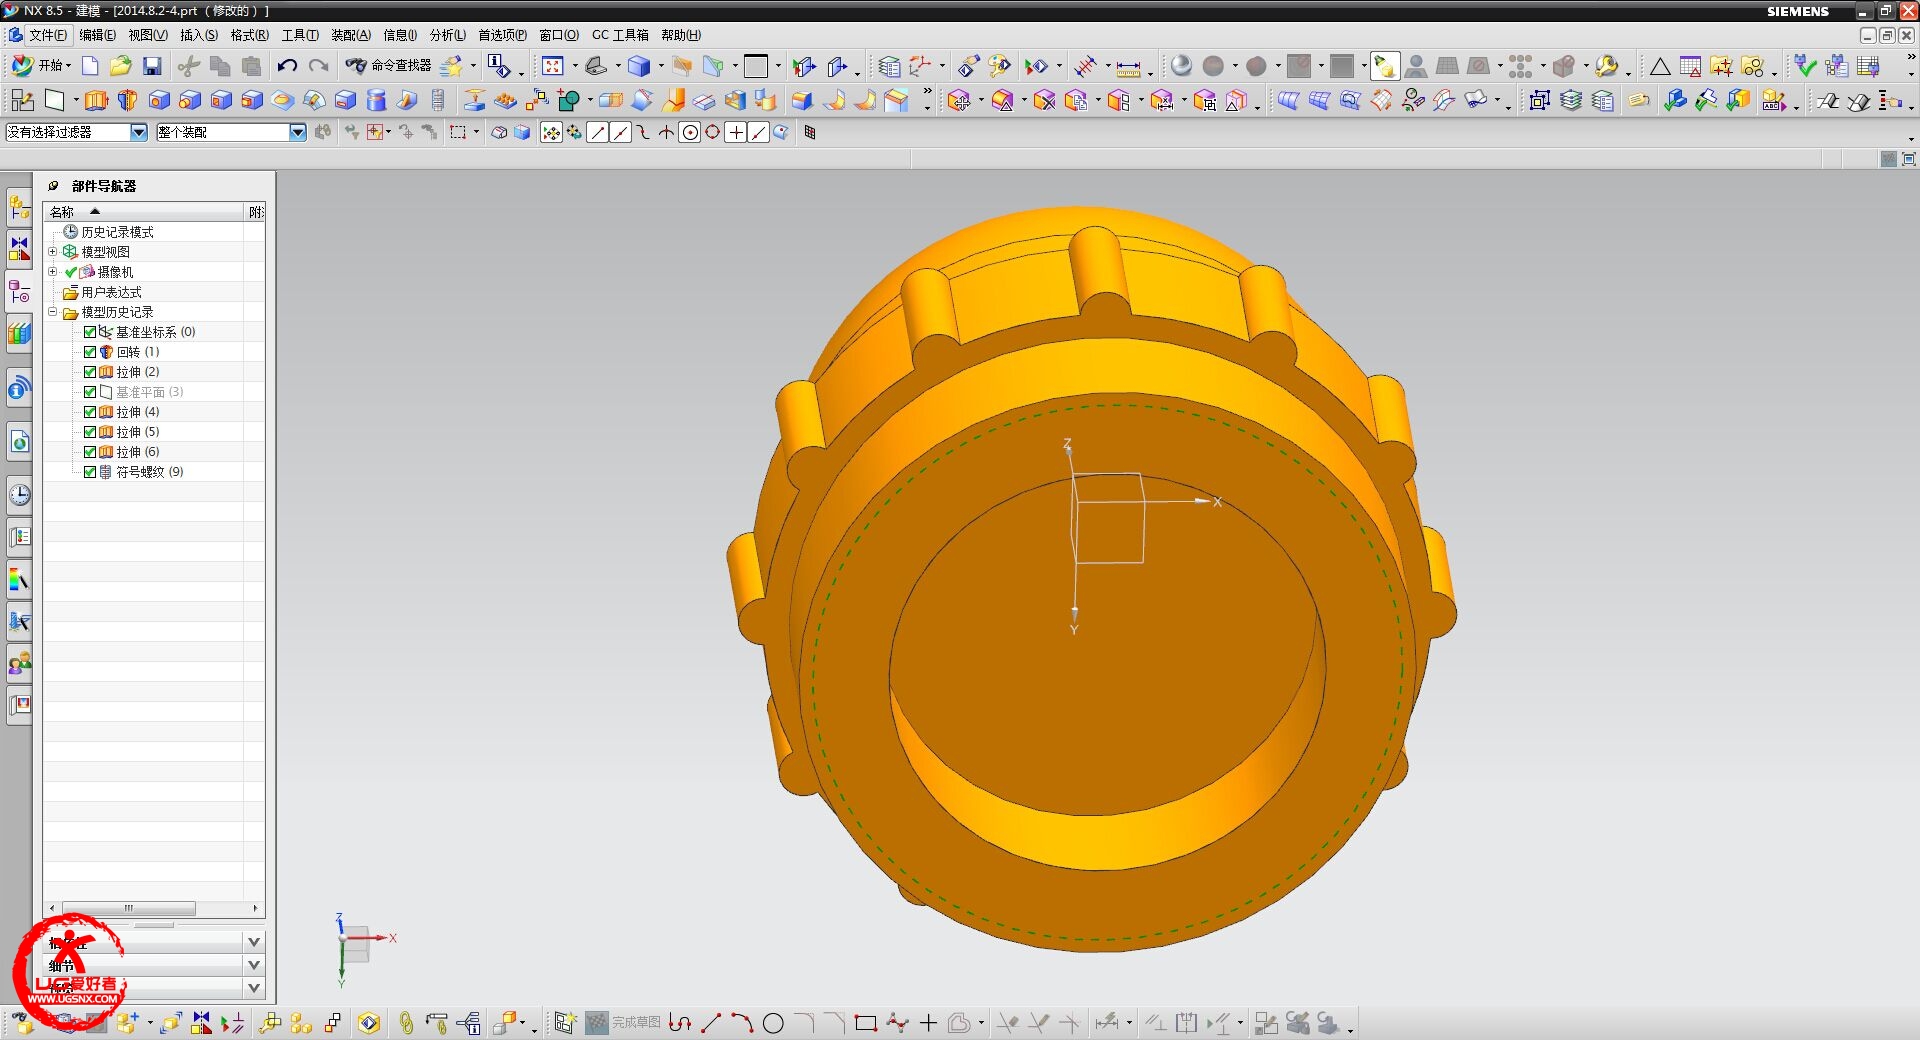Sort by the 名称 column header
The height and width of the screenshot is (1040, 1920).
point(143,212)
